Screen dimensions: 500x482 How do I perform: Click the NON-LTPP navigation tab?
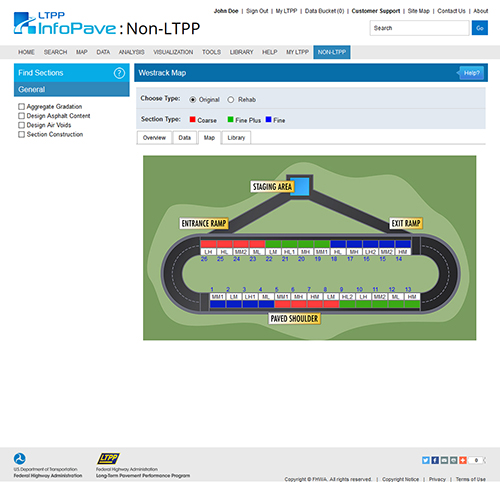[x=332, y=52]
